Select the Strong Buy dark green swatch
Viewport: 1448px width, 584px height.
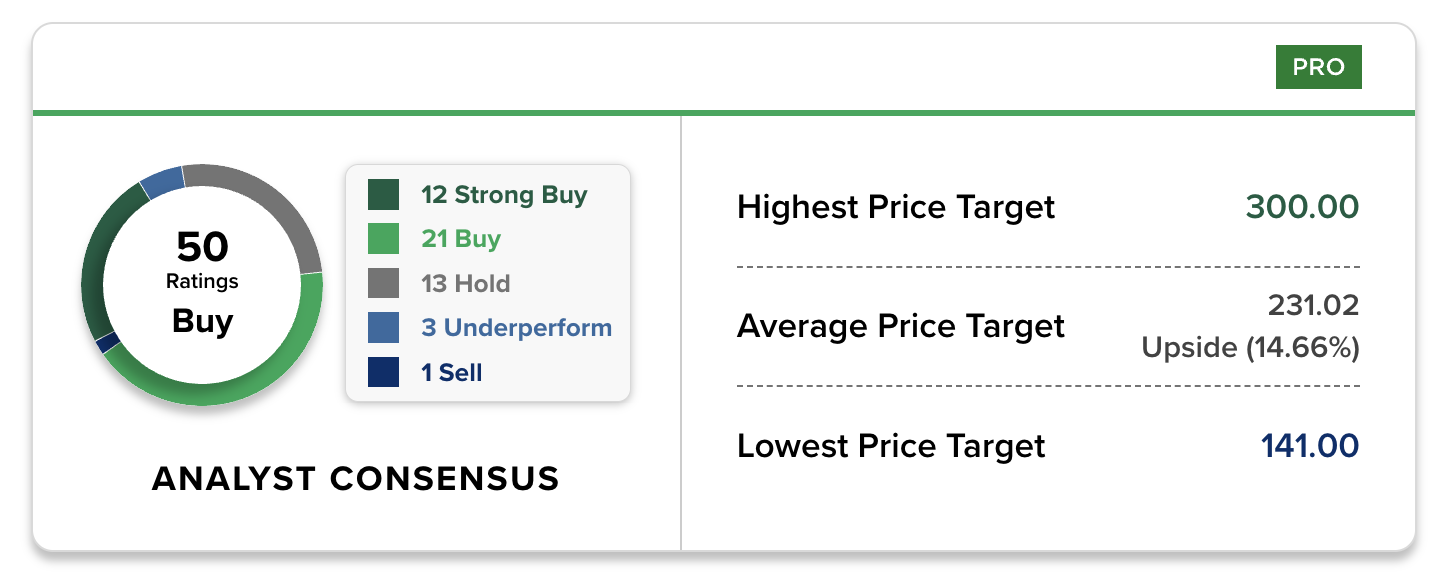pos(383,195)
